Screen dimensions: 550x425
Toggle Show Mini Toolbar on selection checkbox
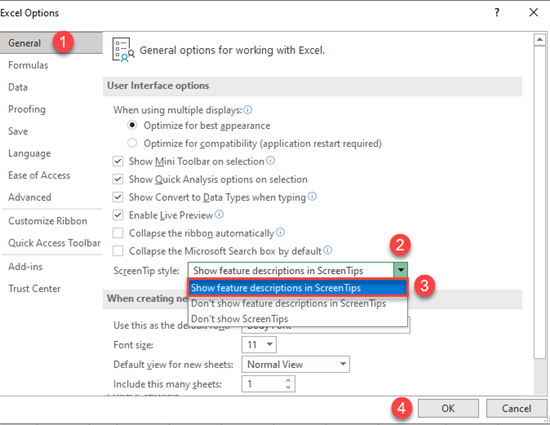[118, 161]
